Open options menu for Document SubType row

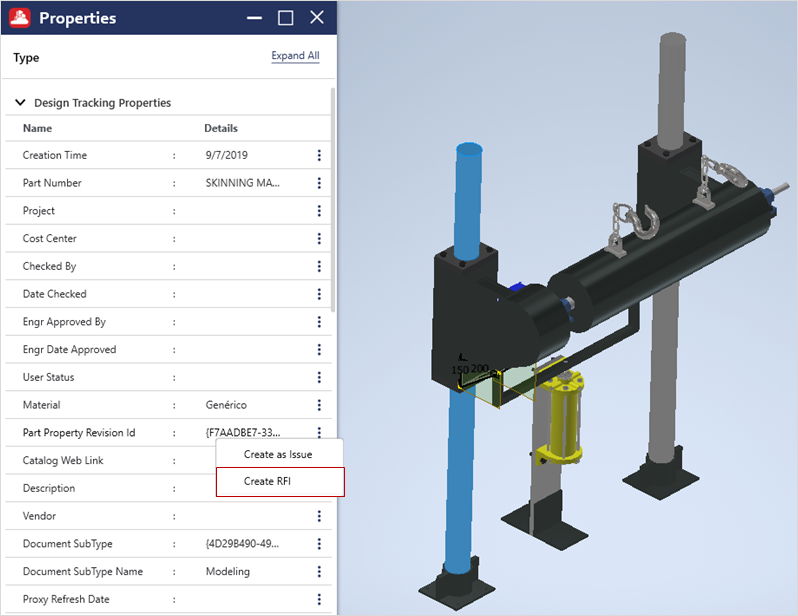[319, 544]
